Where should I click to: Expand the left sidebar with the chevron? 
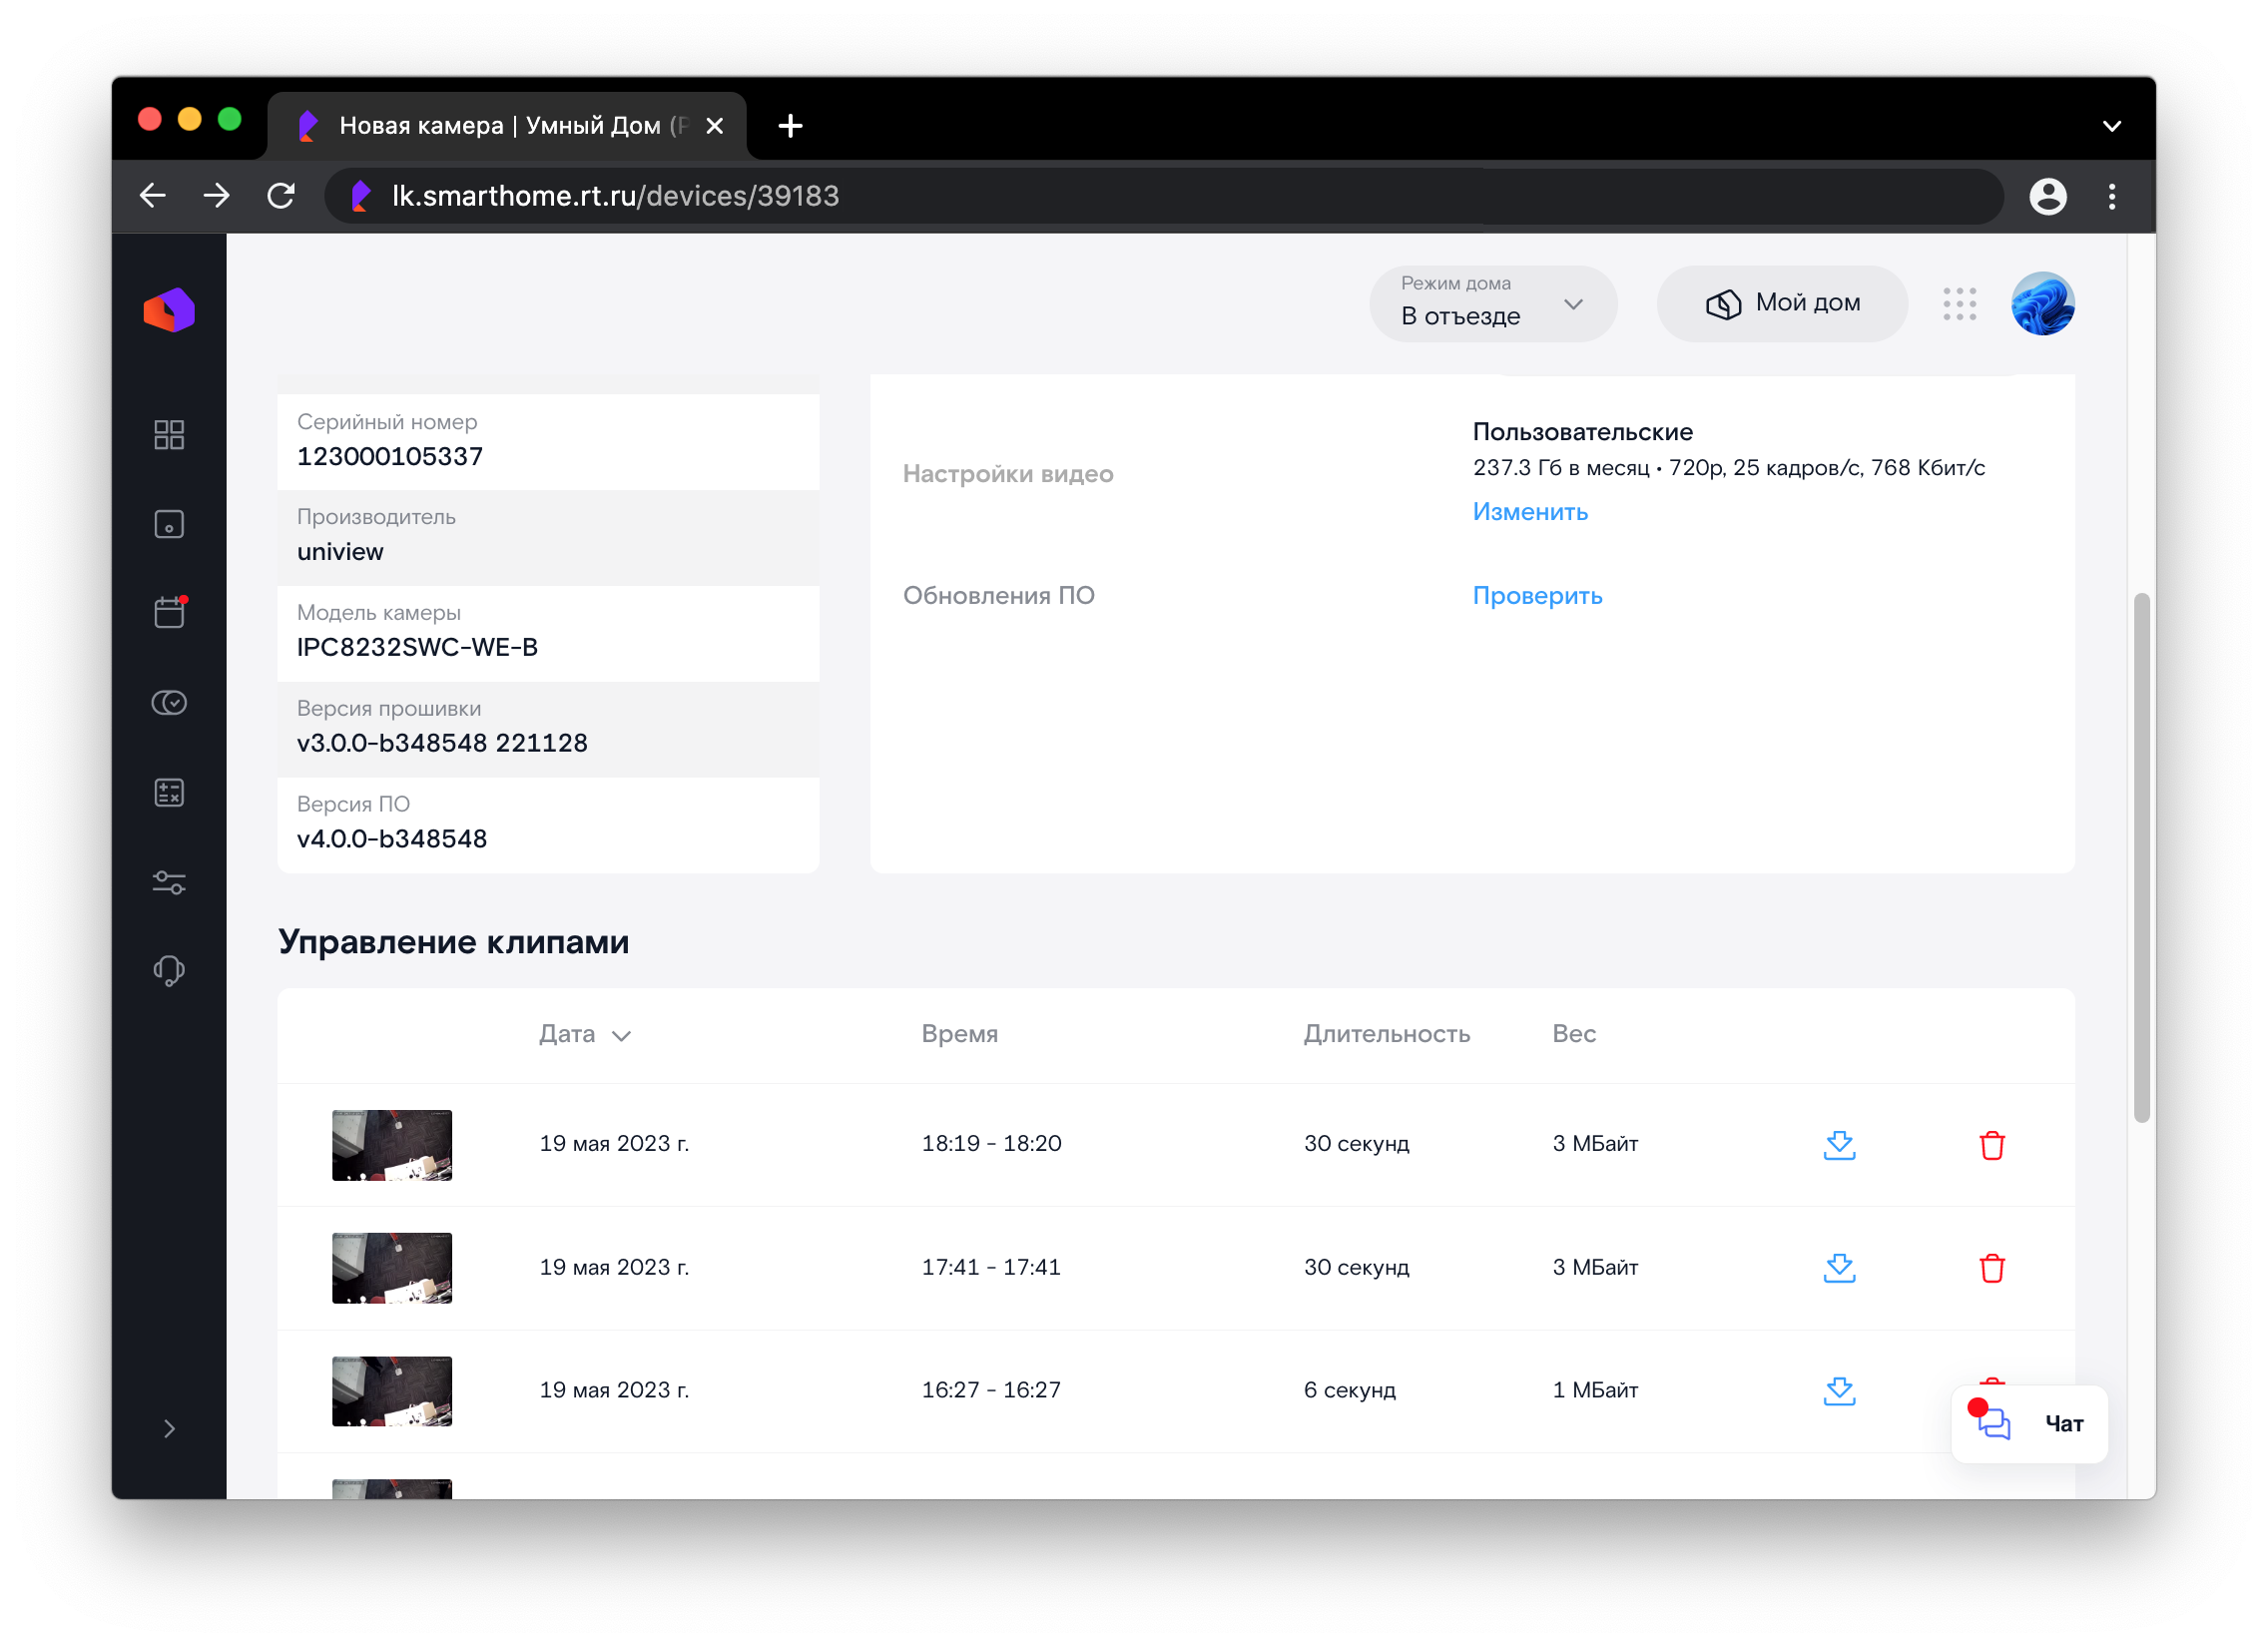pyautogui.click(x=169, y=1428)
